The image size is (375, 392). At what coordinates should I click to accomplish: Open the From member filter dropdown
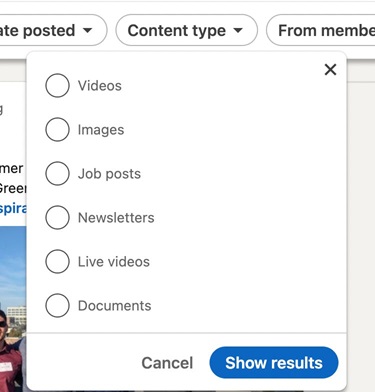point(321,30)
